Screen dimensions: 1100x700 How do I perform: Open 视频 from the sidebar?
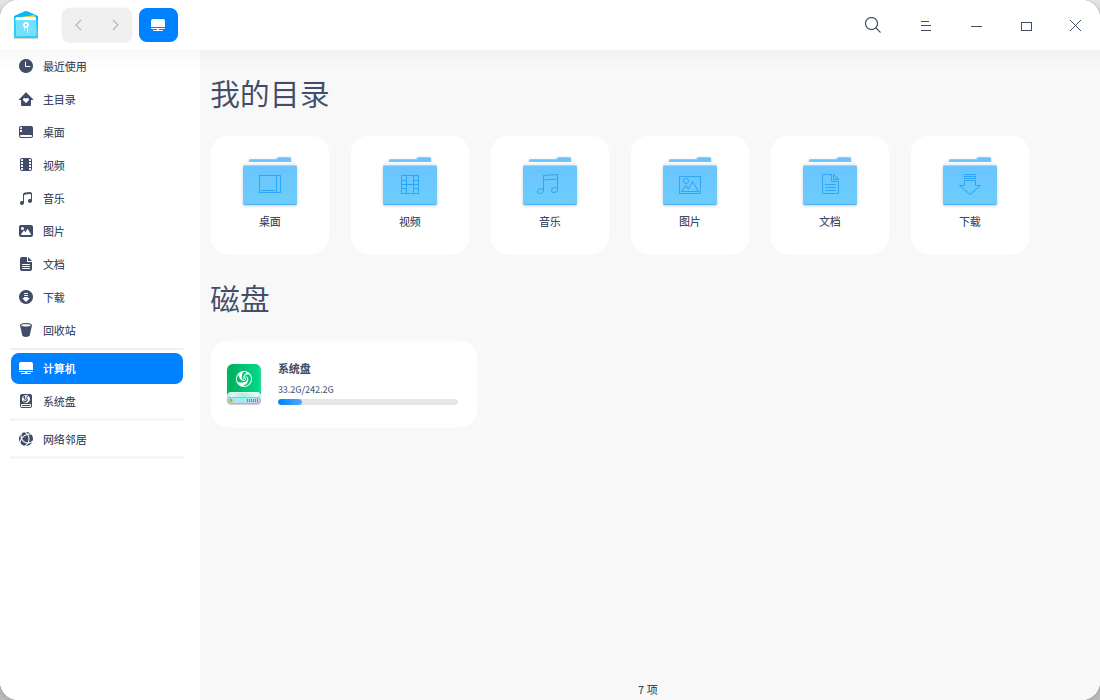point(97,166)
